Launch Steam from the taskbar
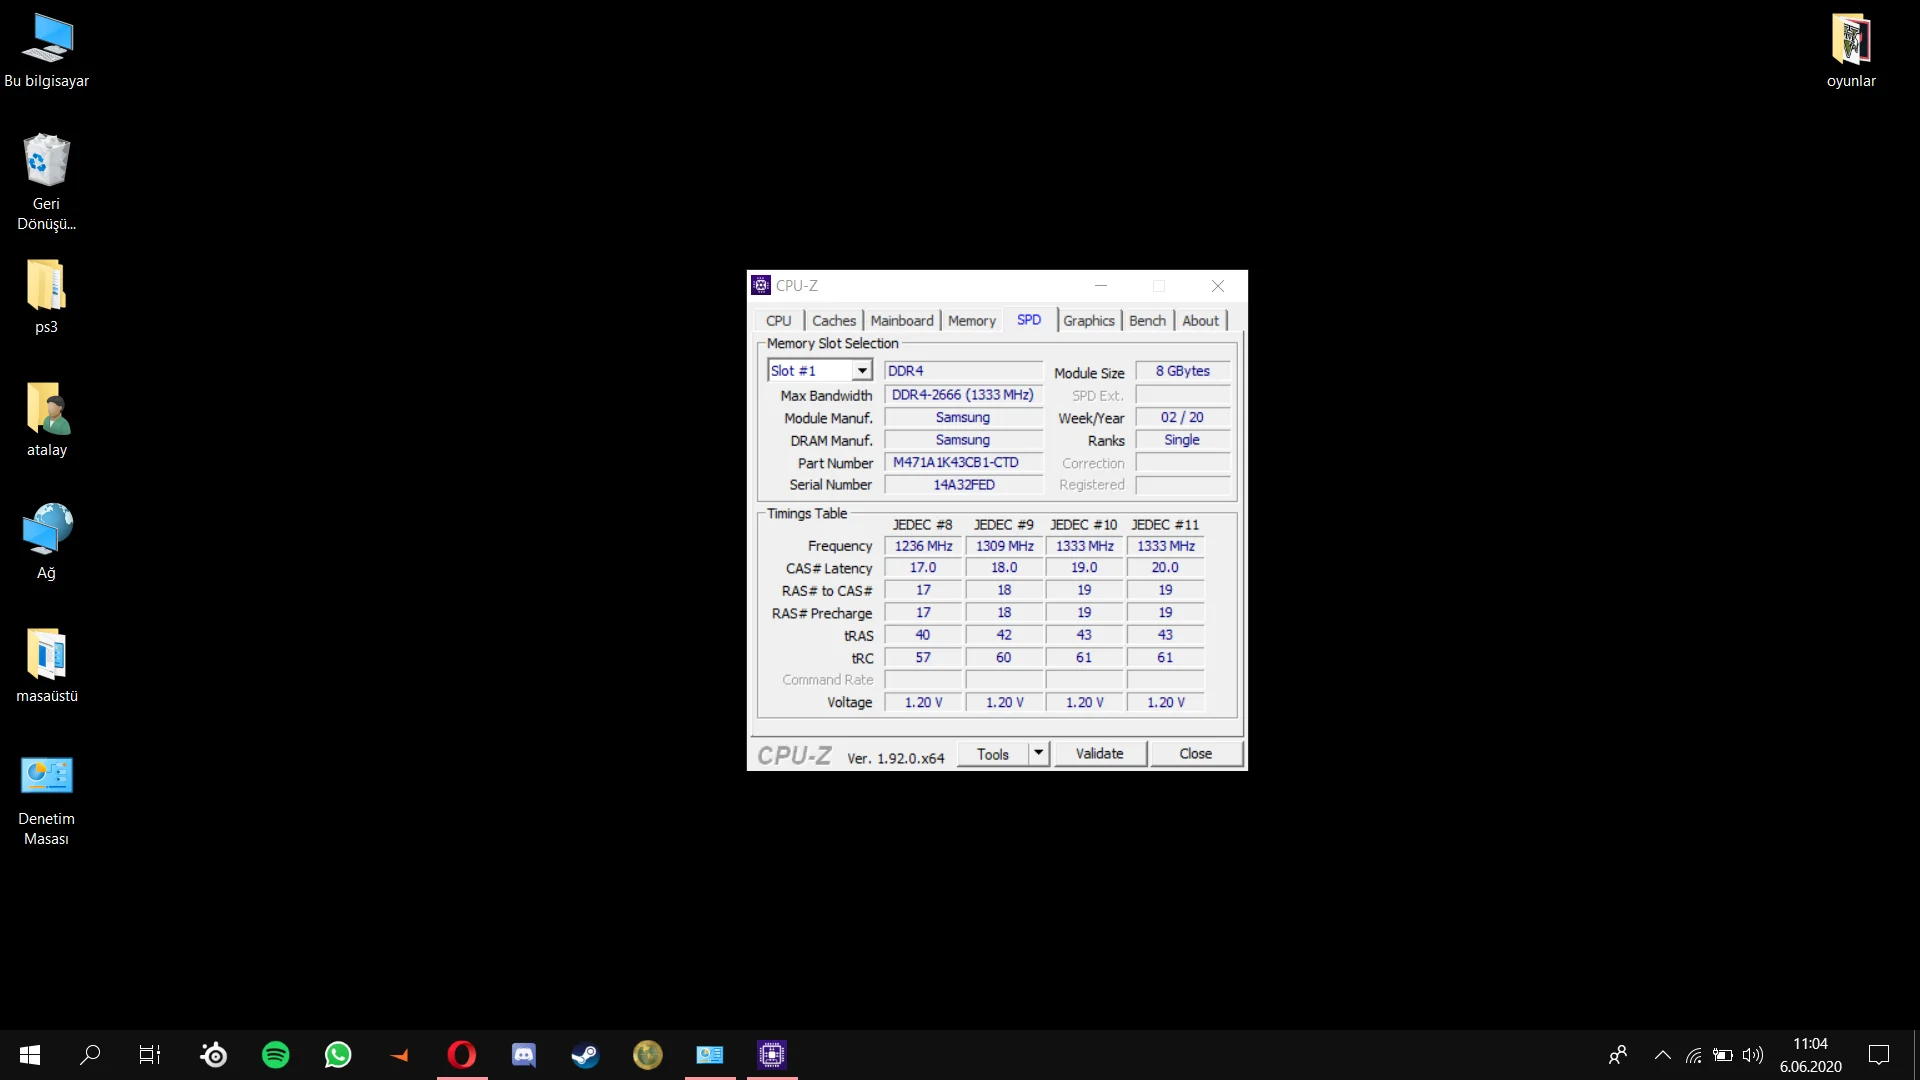 click(x=585, y=1055)
